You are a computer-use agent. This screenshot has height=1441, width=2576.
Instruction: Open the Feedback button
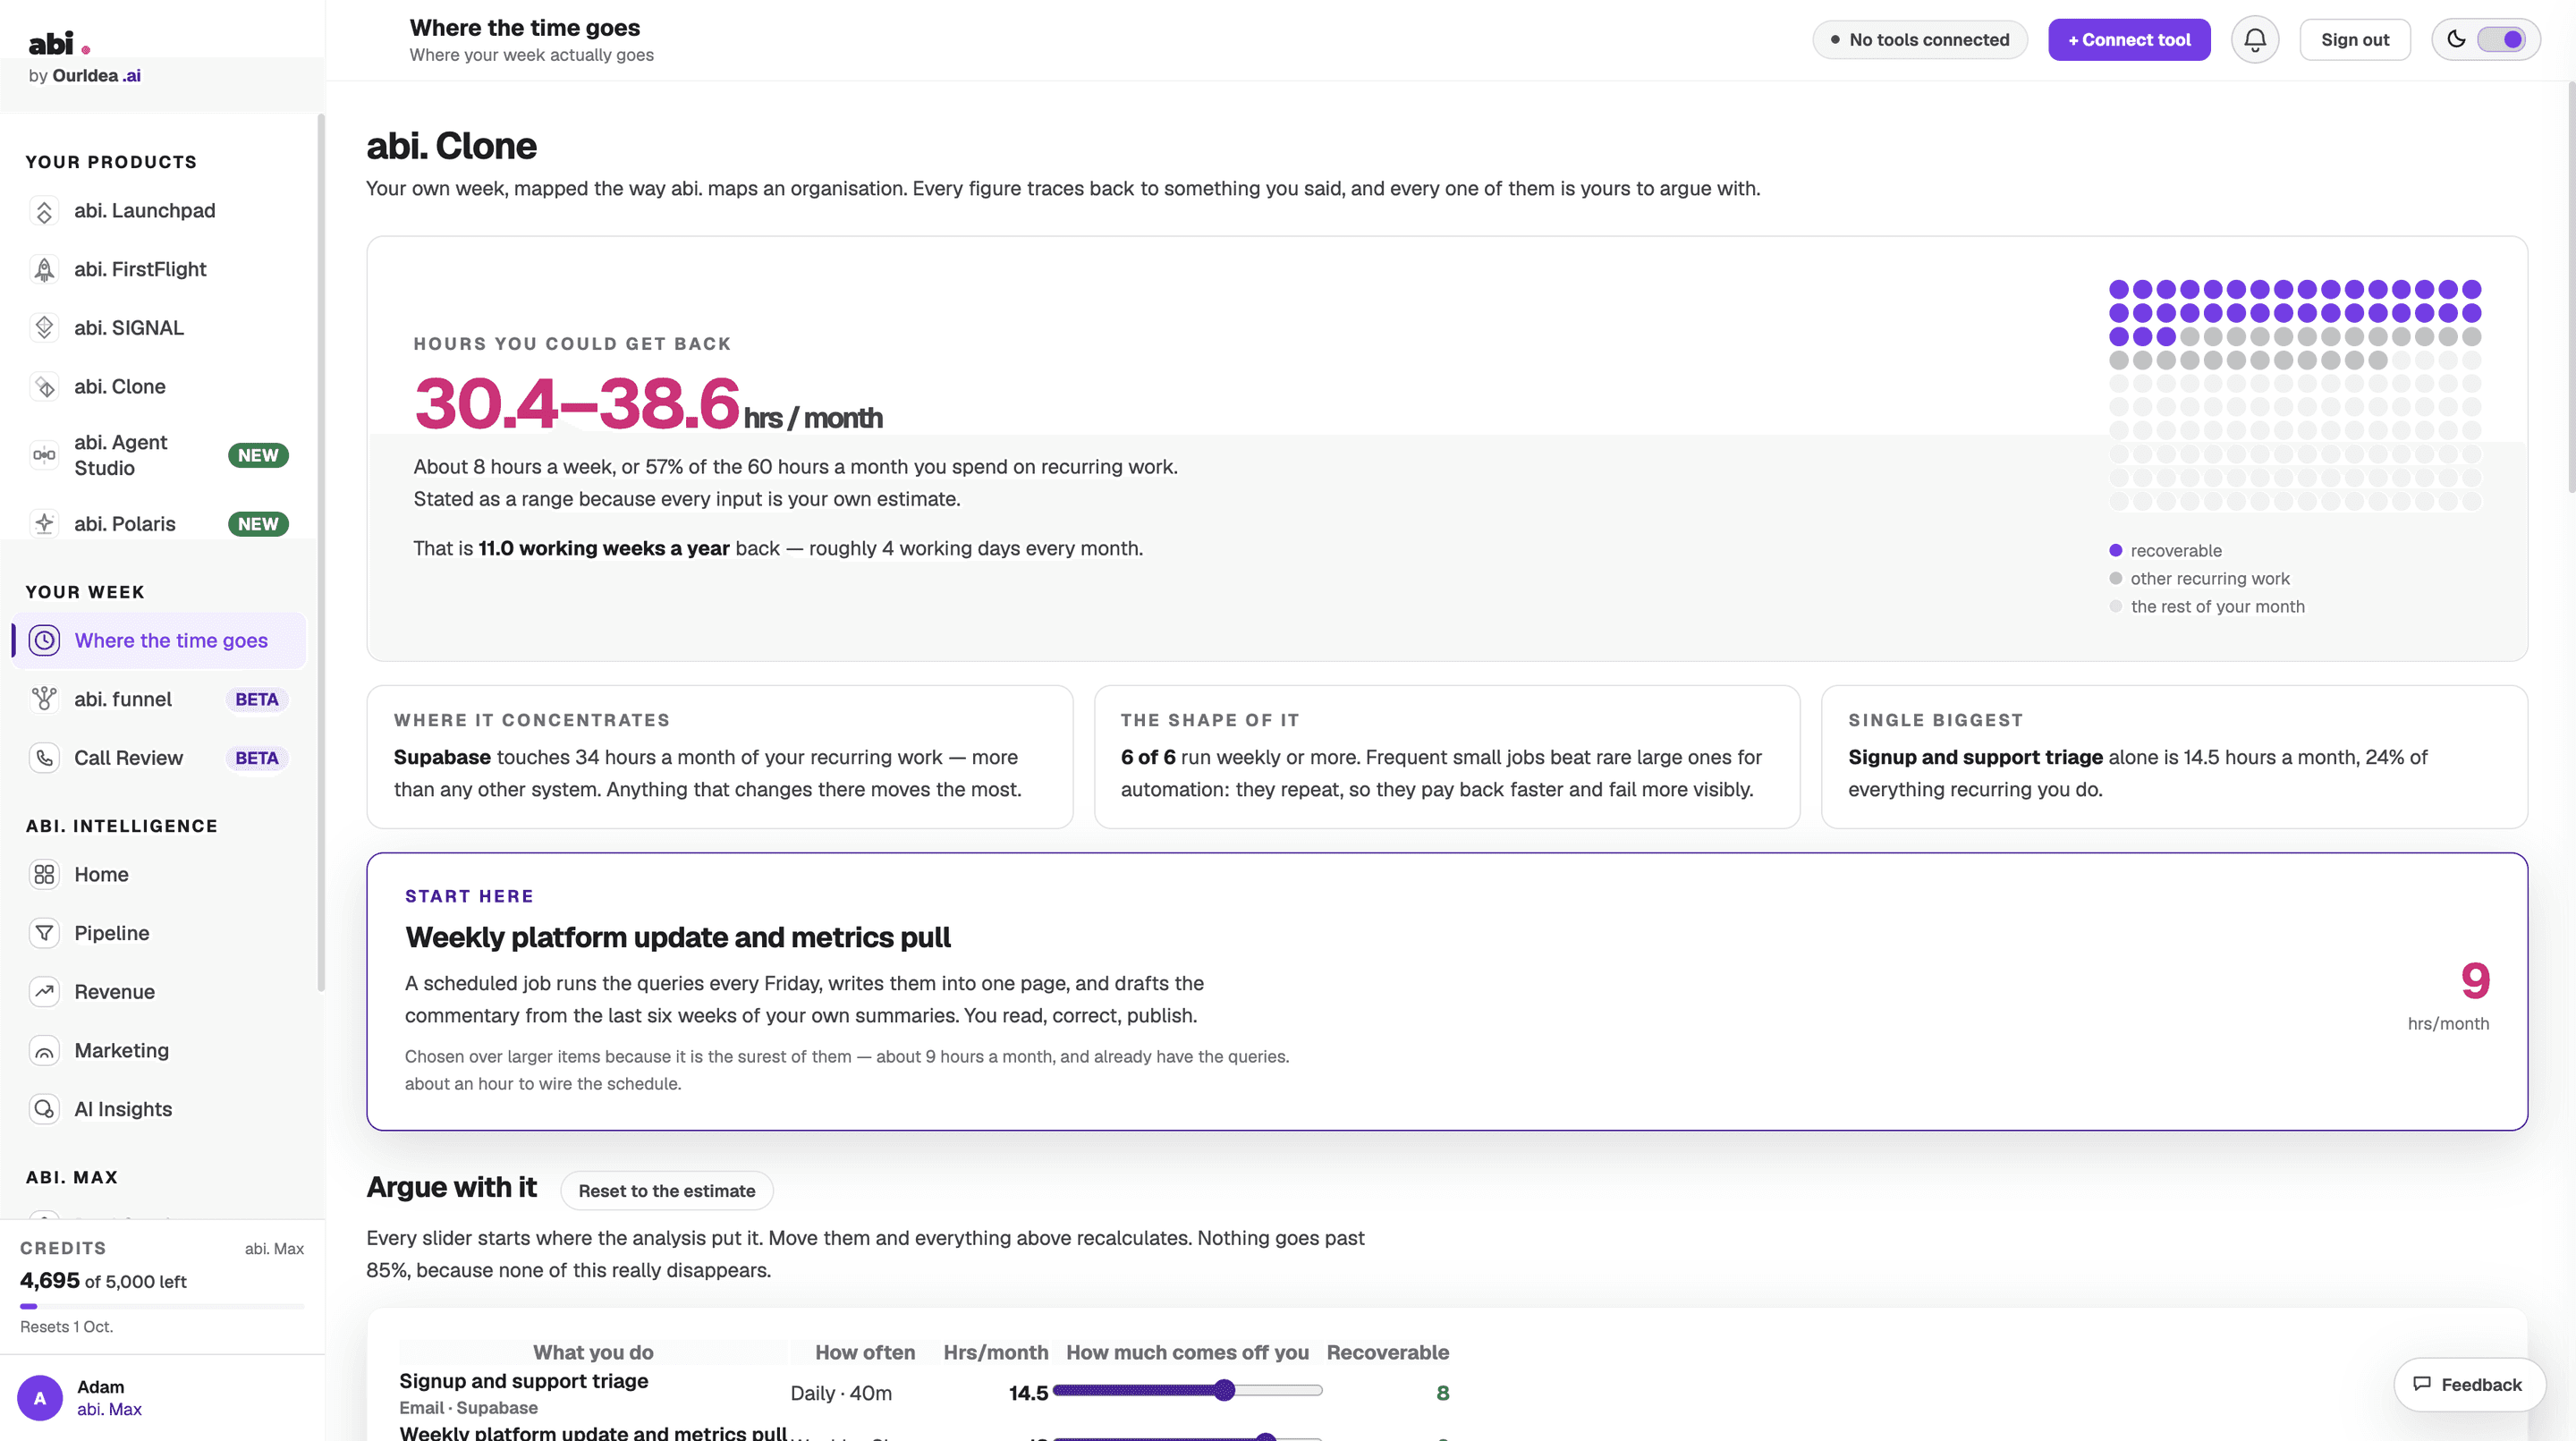pyautogui.click(x=2469, y=1385)
